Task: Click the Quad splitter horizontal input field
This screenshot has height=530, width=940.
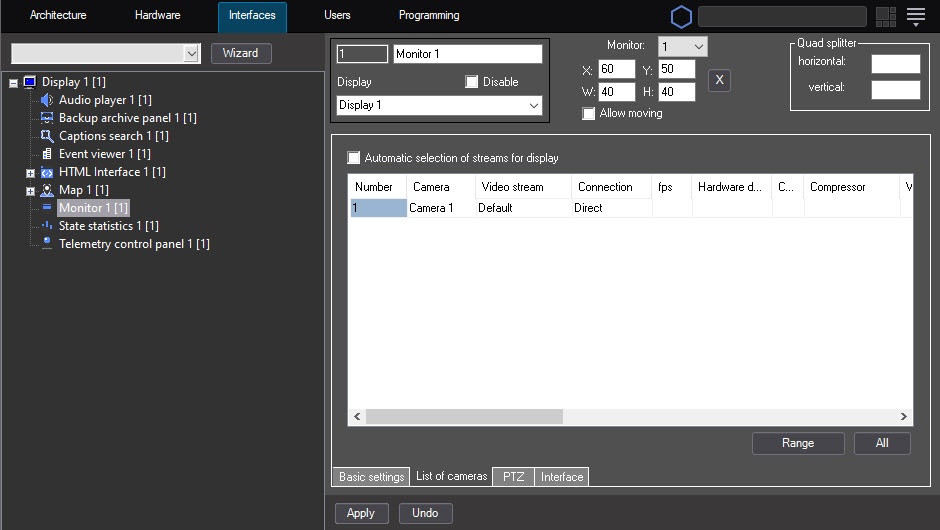Action: (x=895, y=64)
